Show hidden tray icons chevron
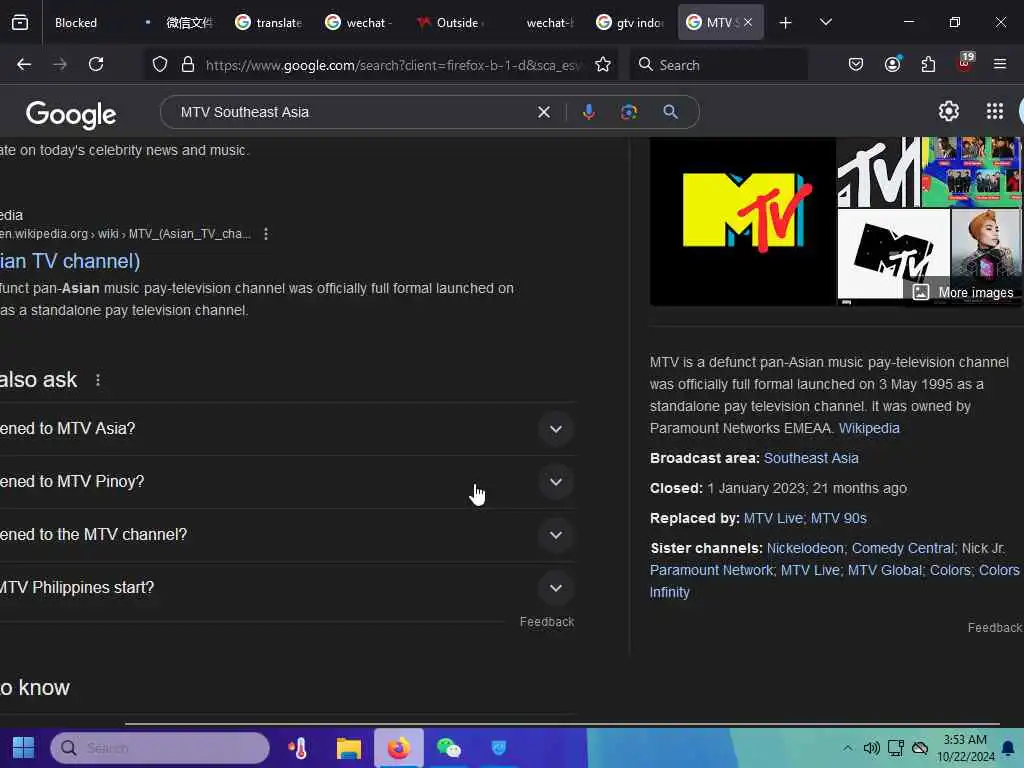The image size is (1024, 768). click(x=847, y=748)
